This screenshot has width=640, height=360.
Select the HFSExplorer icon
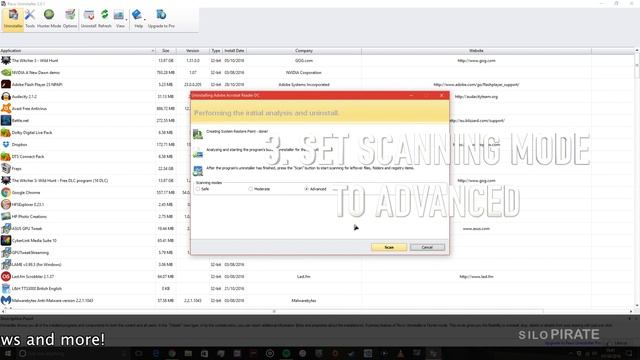(x=6, y=204)
